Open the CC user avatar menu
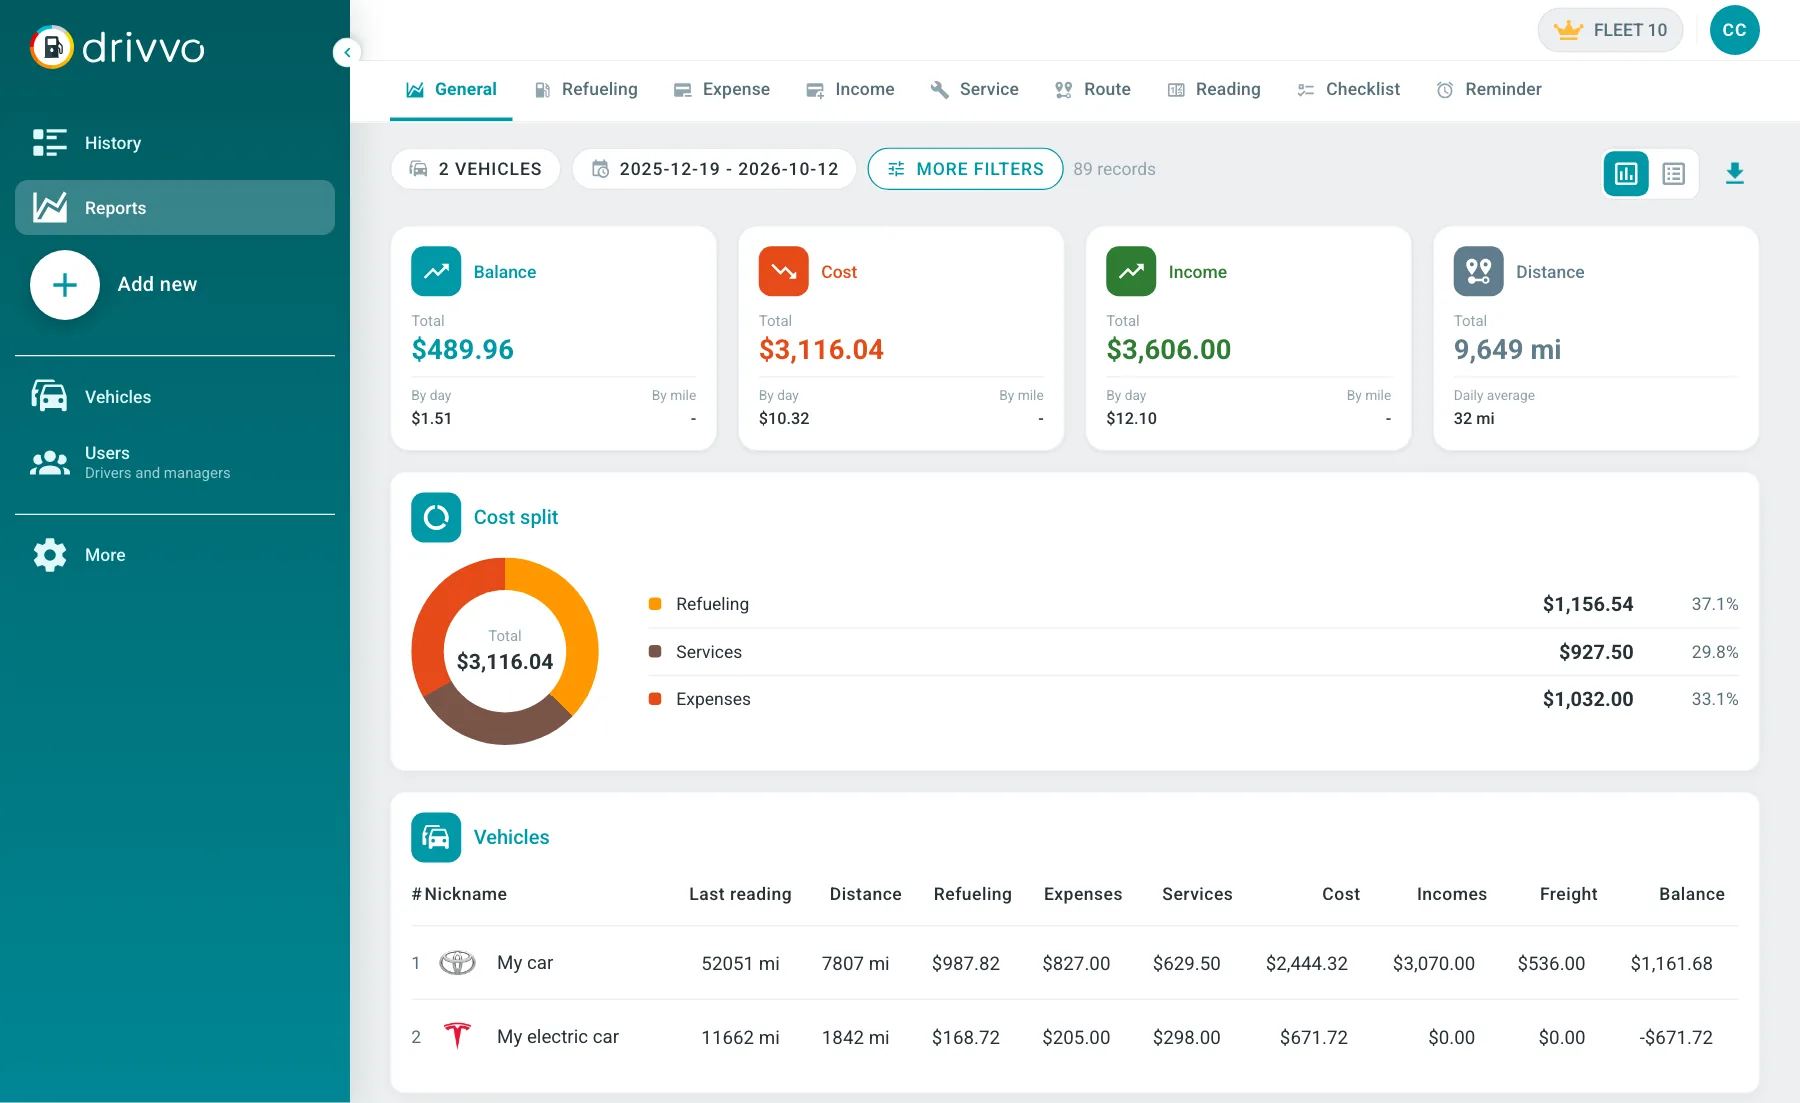 click(x=1734, y=30)
